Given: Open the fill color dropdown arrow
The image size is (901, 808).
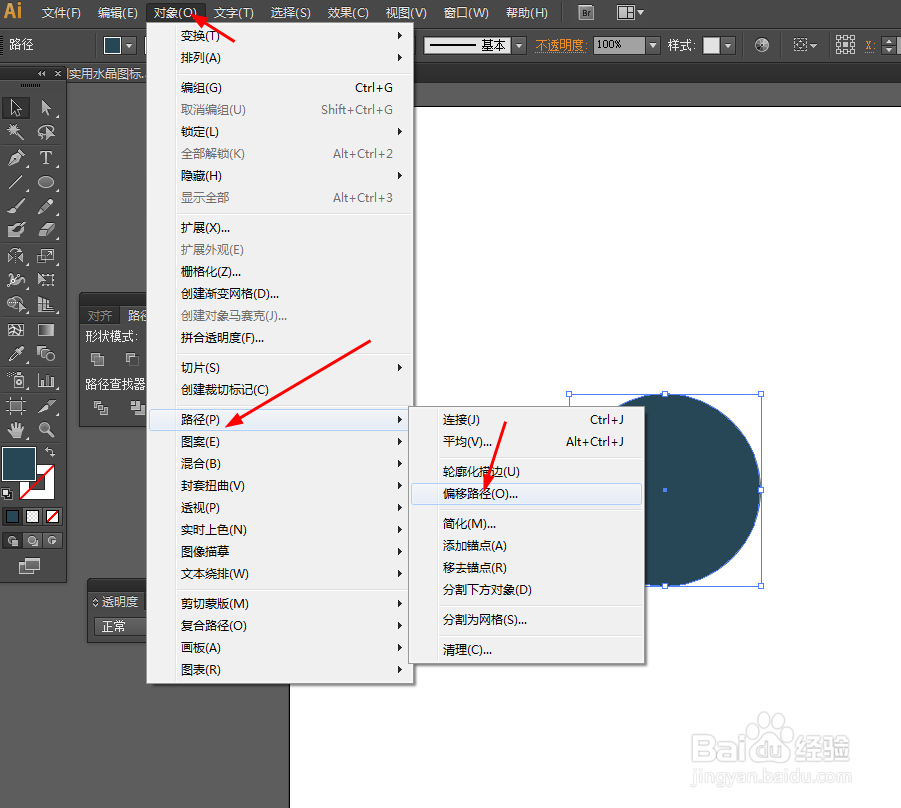Looking at the screenshot, I should [x=129, y=45].
